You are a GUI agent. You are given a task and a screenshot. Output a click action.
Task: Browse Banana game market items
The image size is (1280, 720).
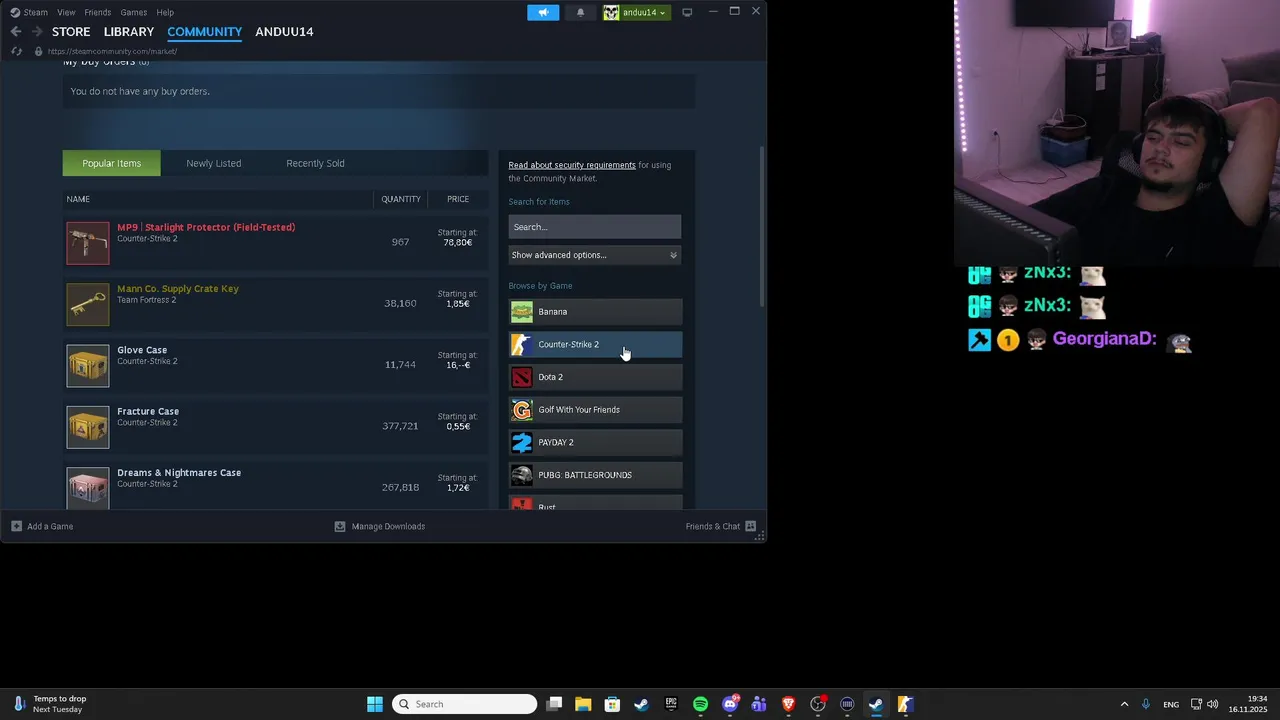[596, 312]
